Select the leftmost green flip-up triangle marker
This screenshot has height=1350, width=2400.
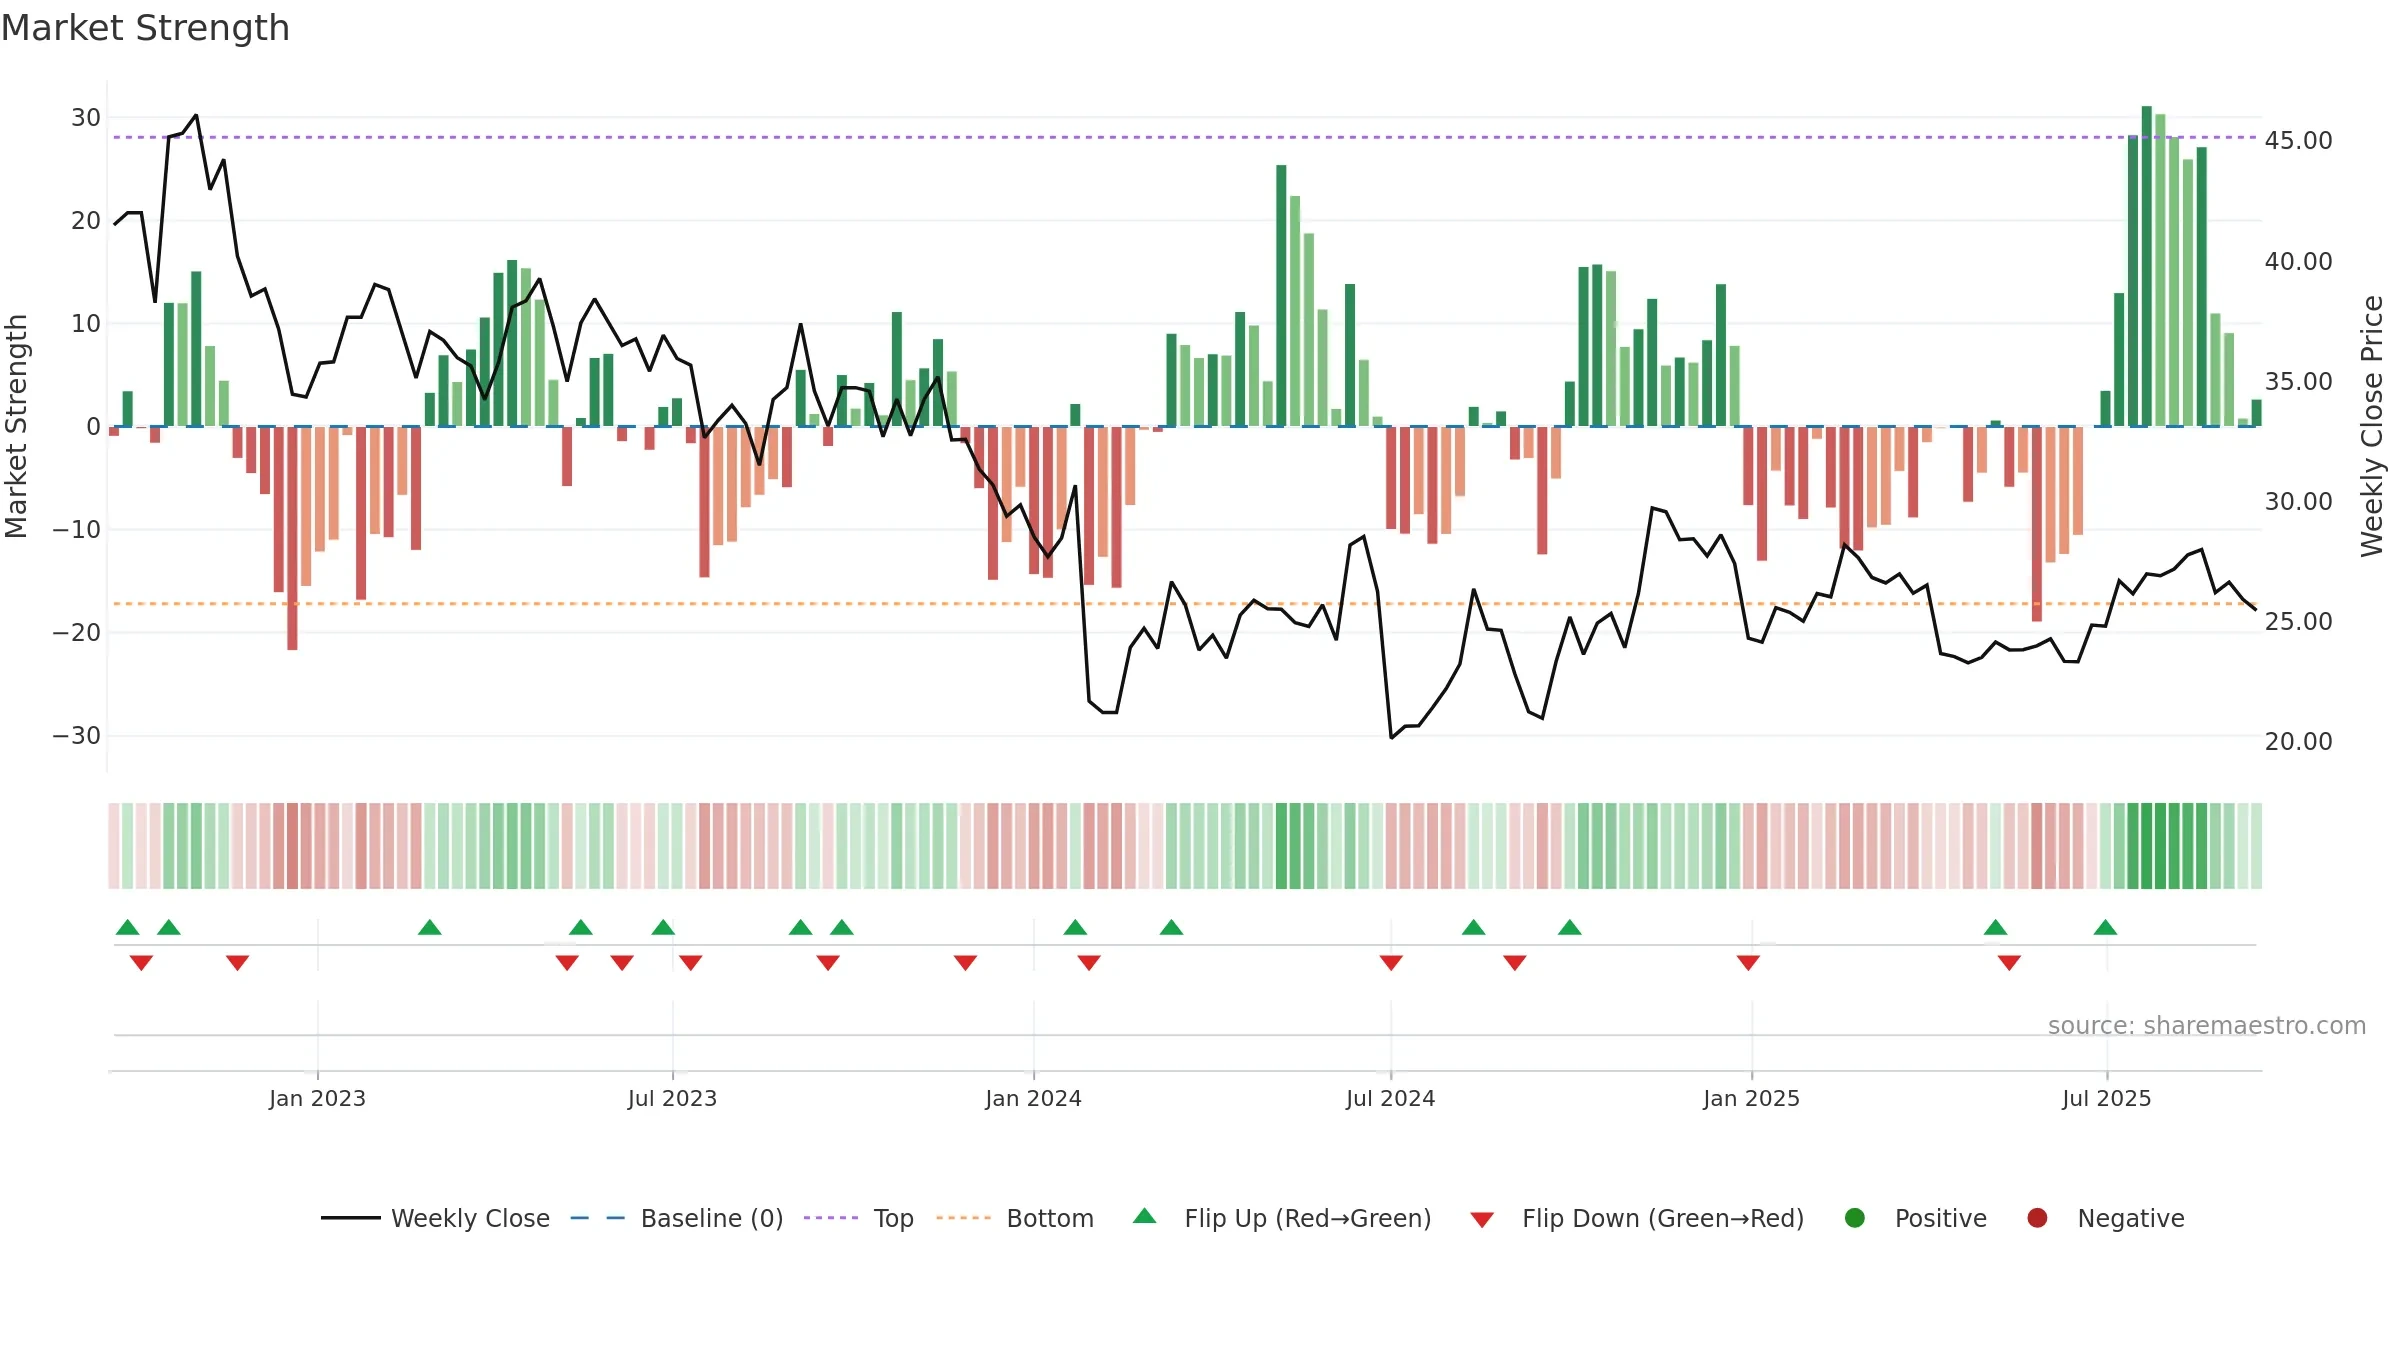[127, 927]
